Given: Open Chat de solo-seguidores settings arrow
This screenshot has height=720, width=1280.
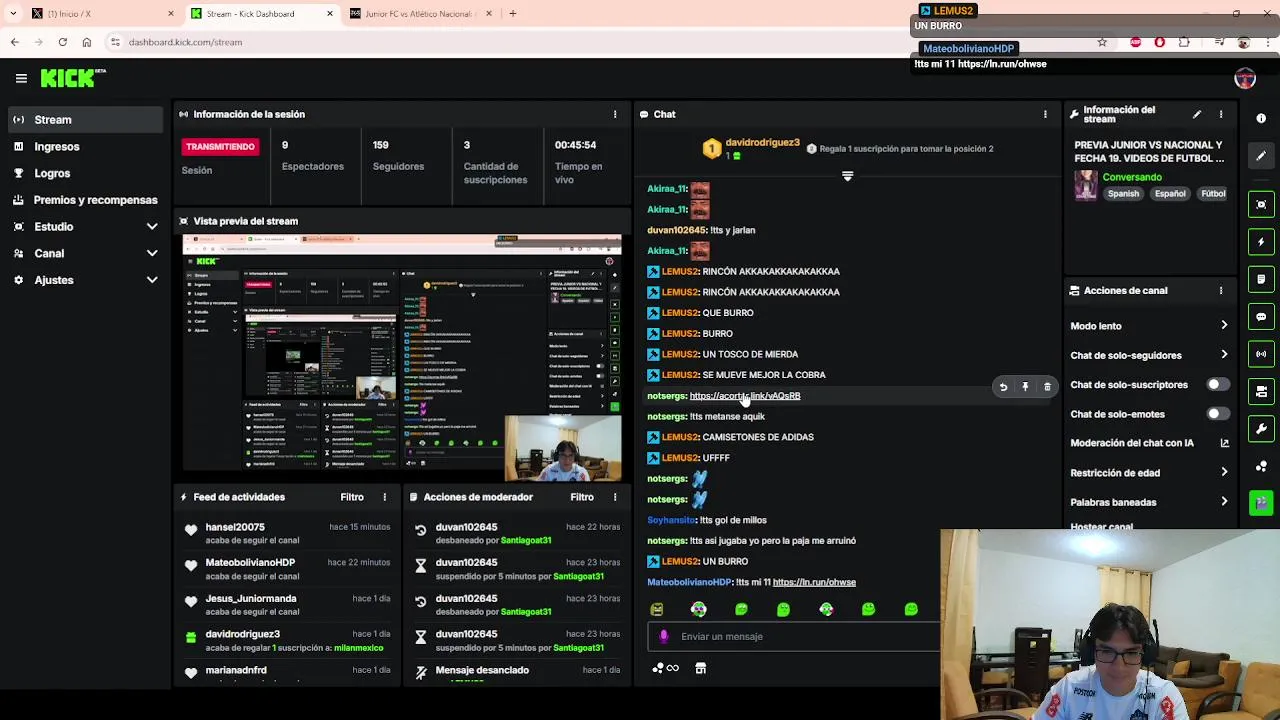Looking at the screenshot, I should 1224,355.
